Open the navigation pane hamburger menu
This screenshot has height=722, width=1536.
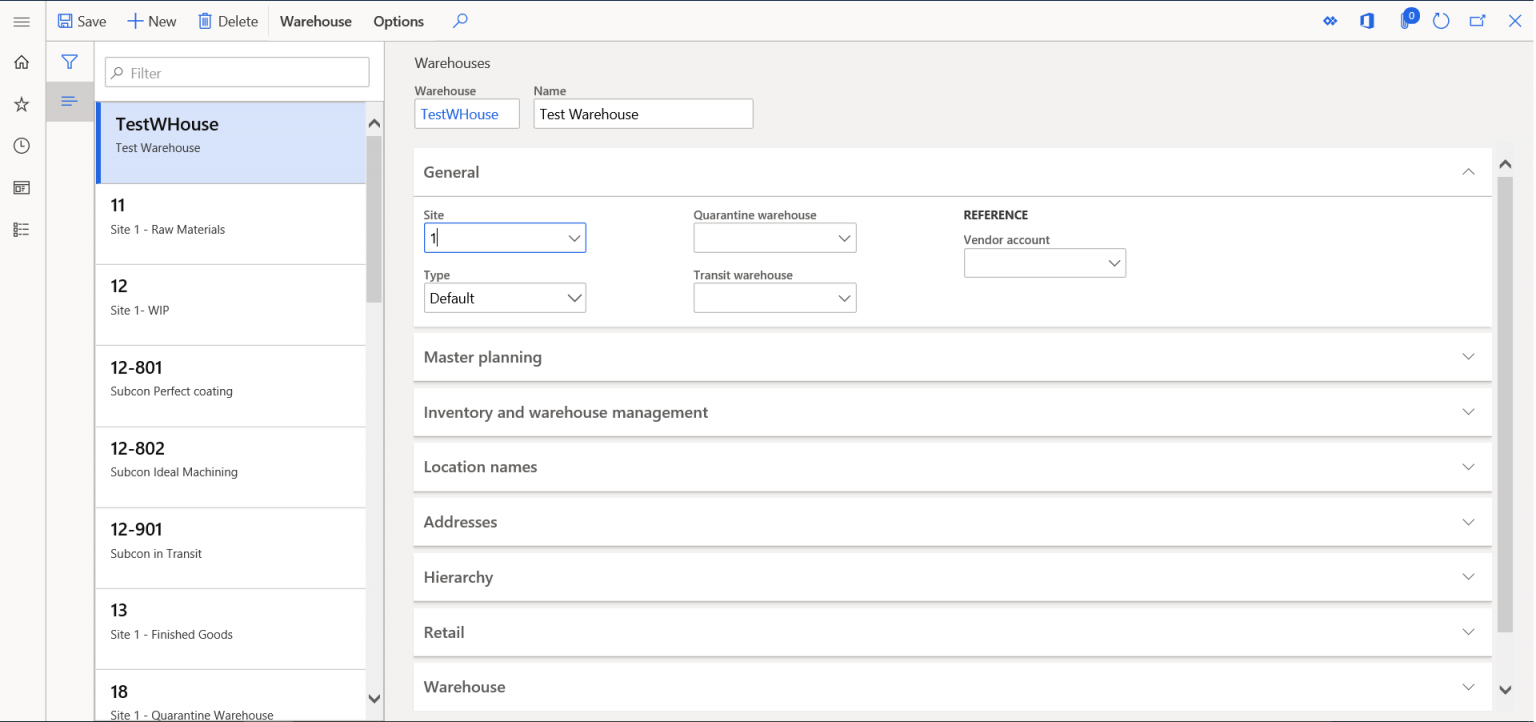[x=21, y=20]
